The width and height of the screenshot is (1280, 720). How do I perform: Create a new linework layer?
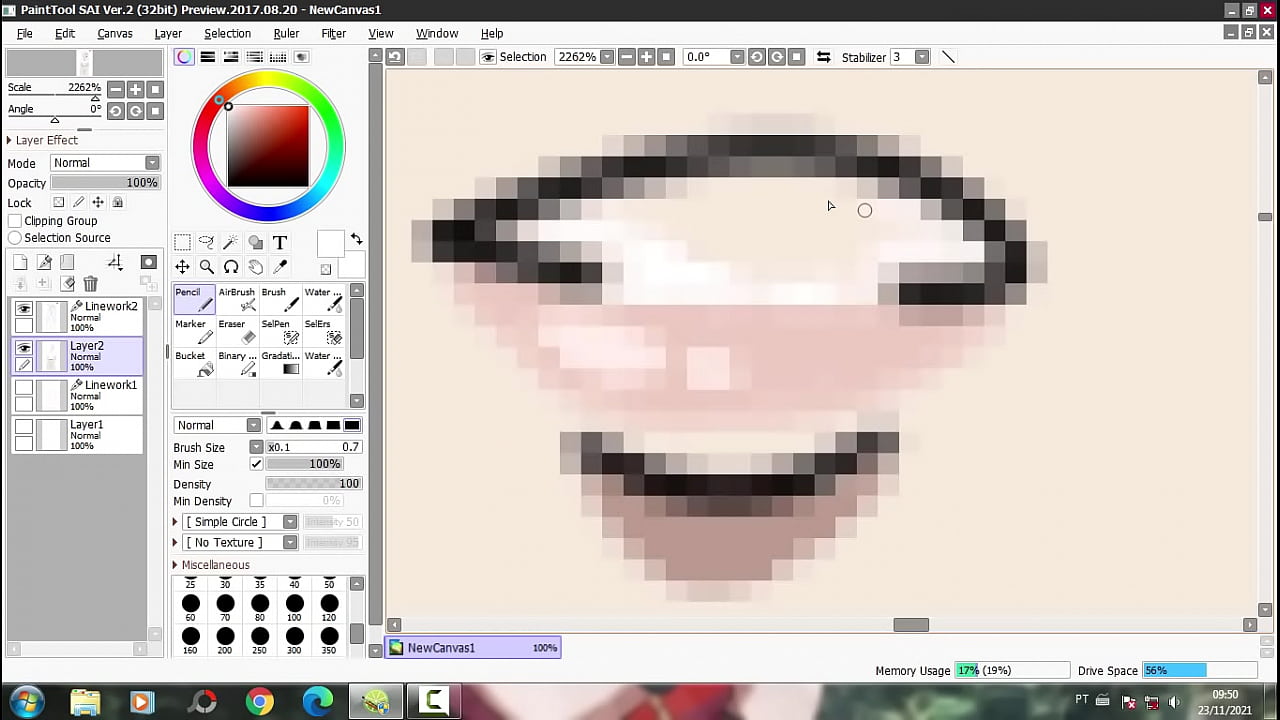(x=44, y=262)
